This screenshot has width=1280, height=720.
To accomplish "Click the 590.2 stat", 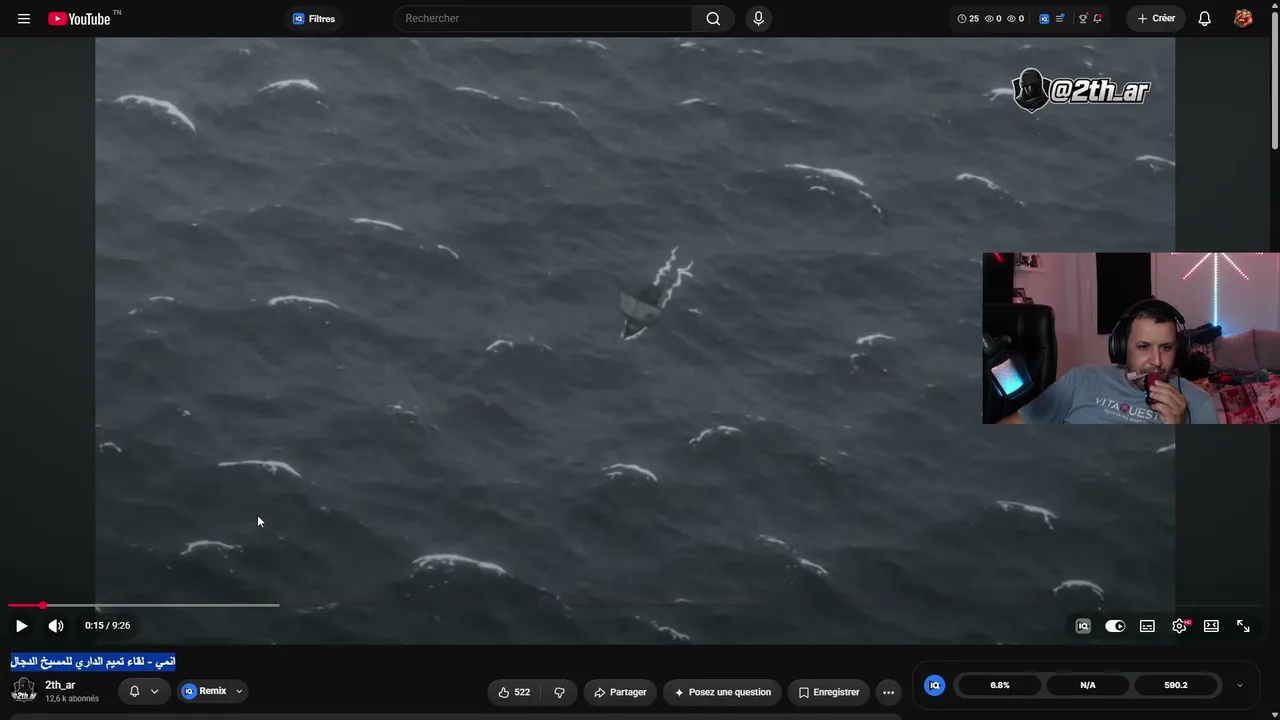I will coord(1176,685).
